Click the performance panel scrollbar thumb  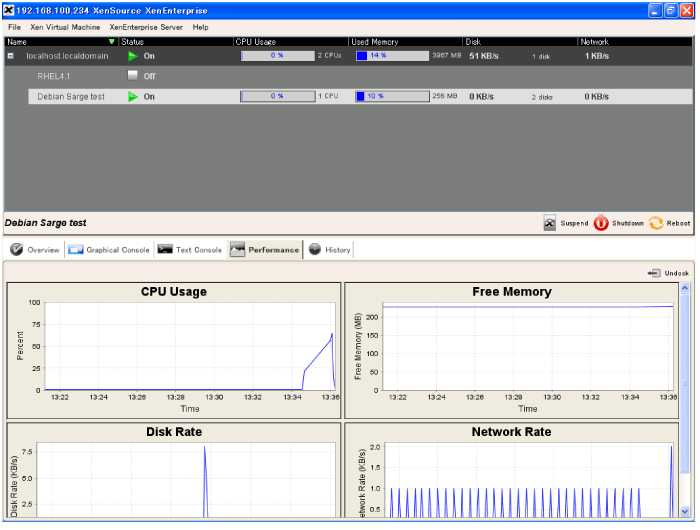coord(685,383)
